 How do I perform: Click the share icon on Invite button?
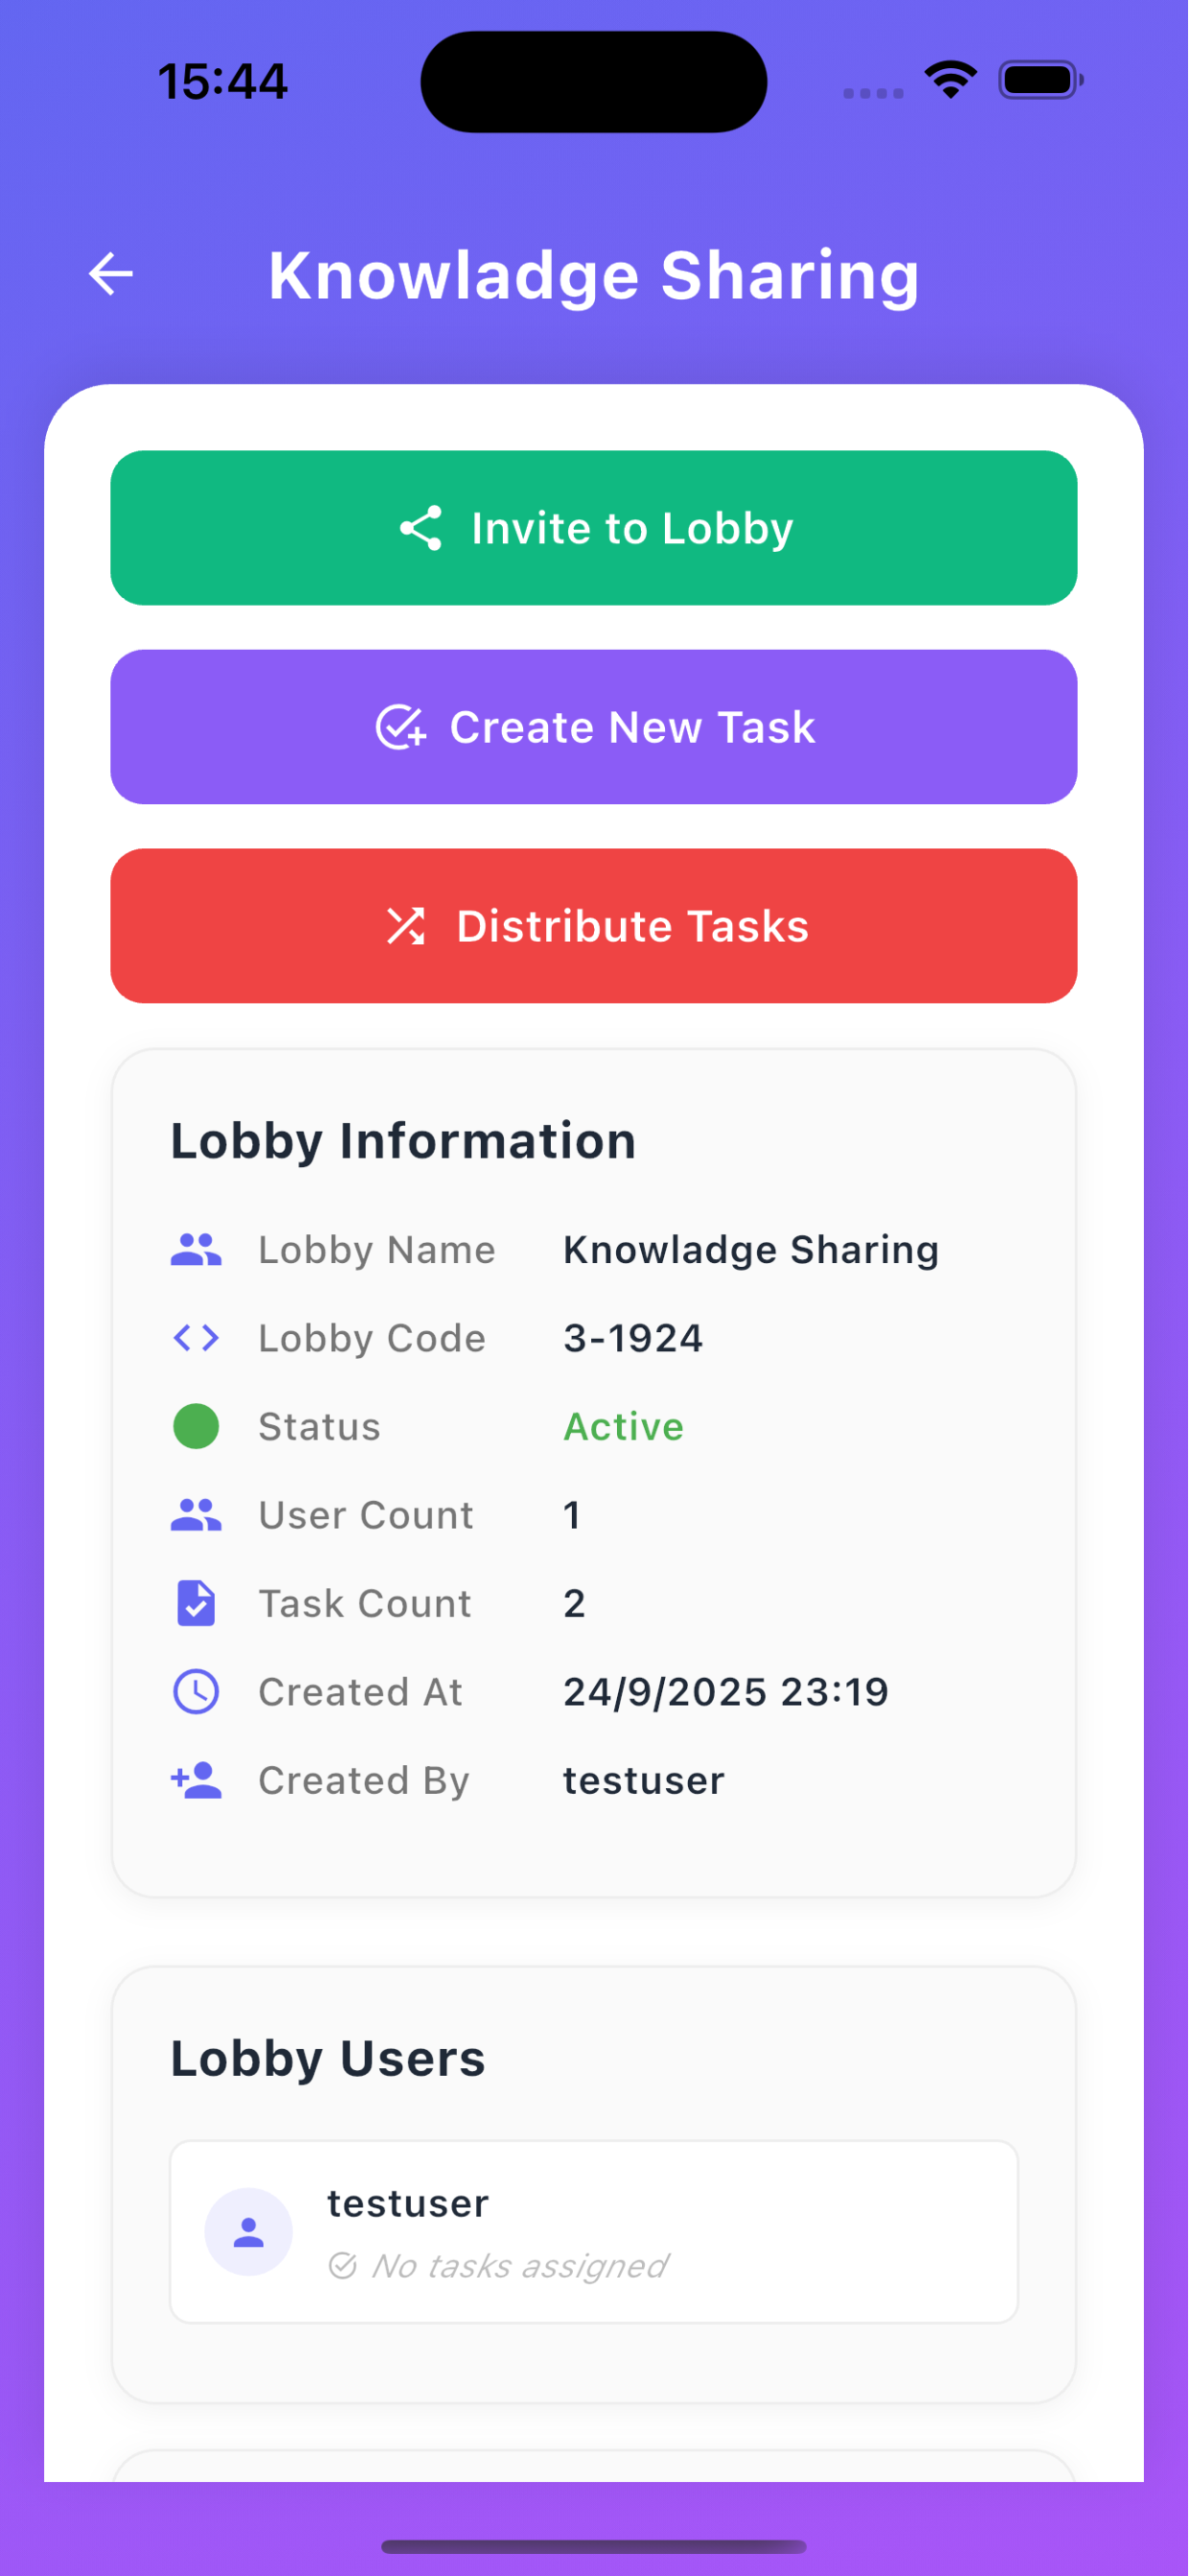point(421,528)
